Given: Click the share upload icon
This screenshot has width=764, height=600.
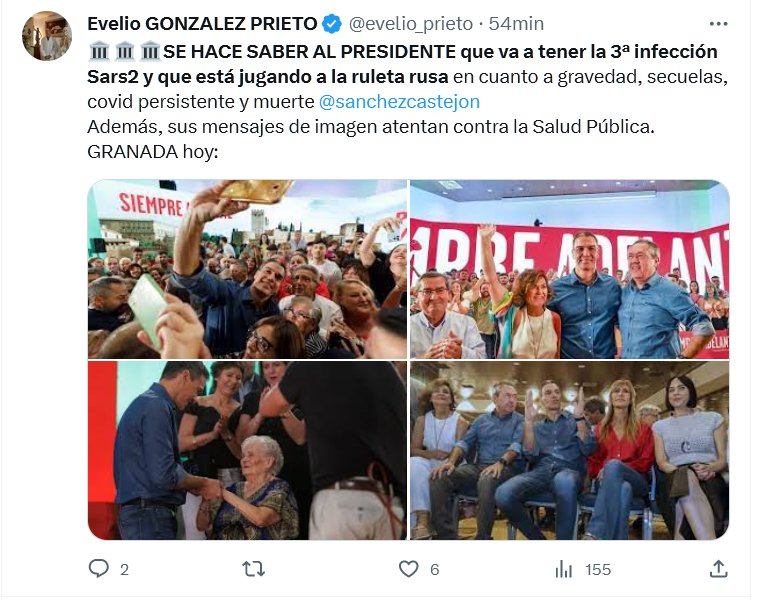Looking at the screenshot, I should (719, 568).
